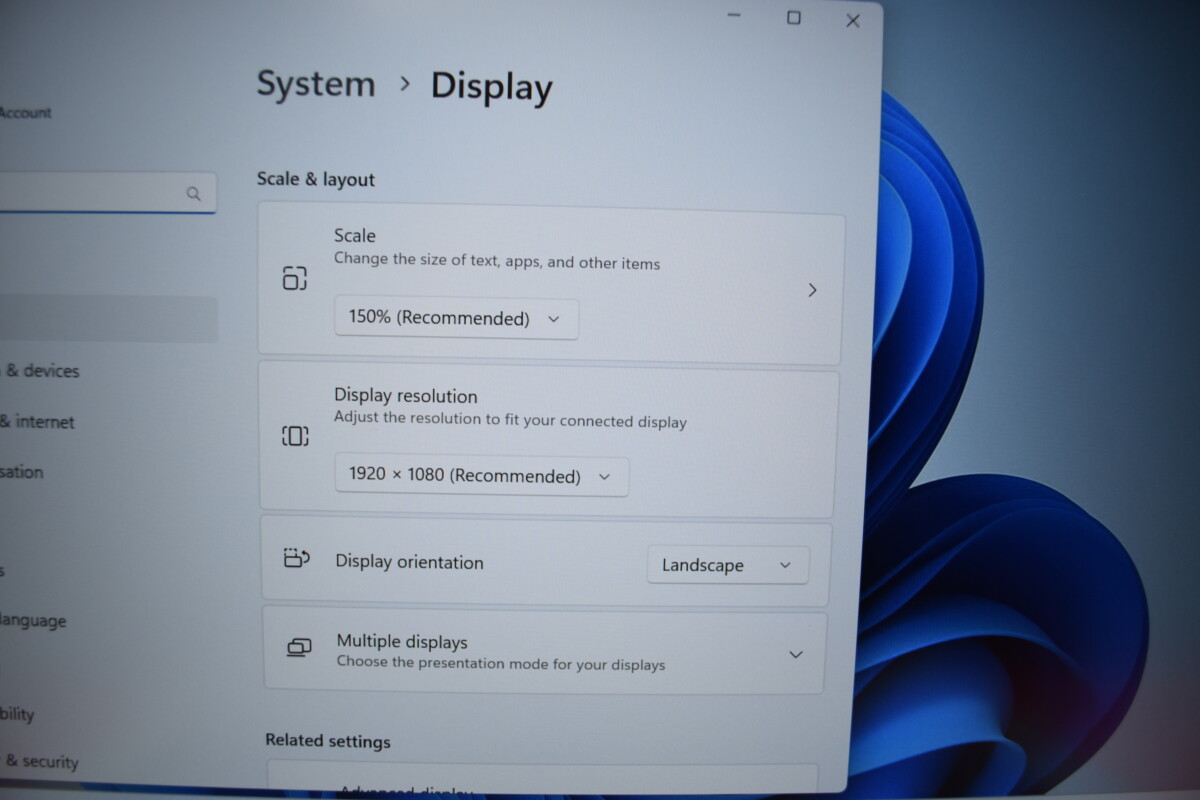Click 'Choose the presentation mode' description
The height and width of the screenshot is (800, 1200).
(x=501, y=663)
